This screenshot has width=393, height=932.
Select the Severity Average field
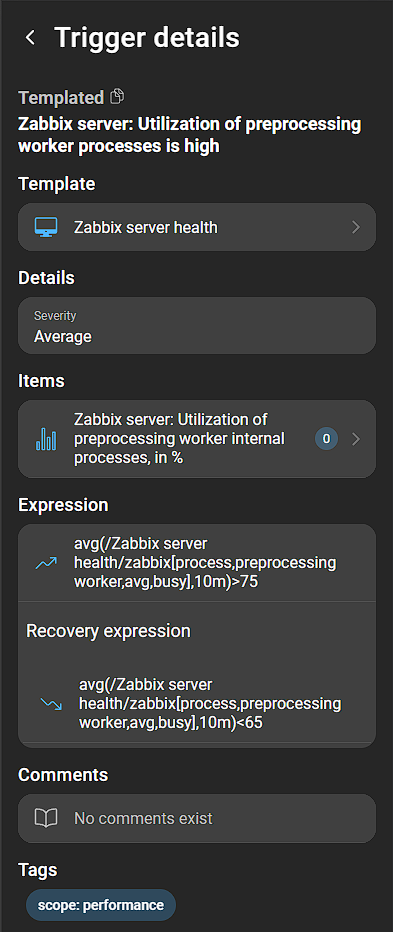point(197,326)
